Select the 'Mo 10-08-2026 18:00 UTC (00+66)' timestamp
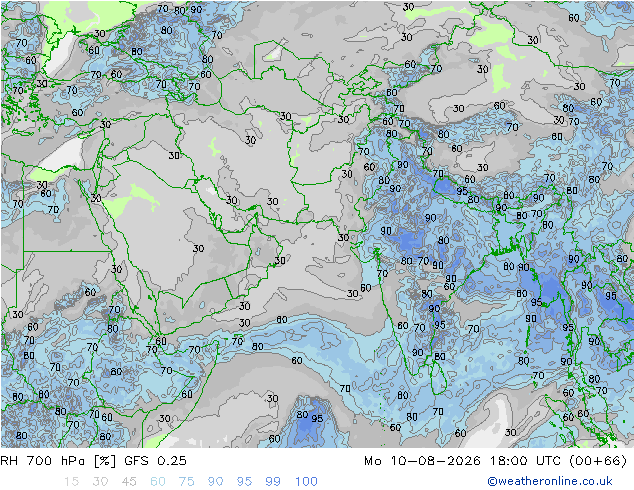The width and height of the screenshot is (634, 490). (495, 460)
